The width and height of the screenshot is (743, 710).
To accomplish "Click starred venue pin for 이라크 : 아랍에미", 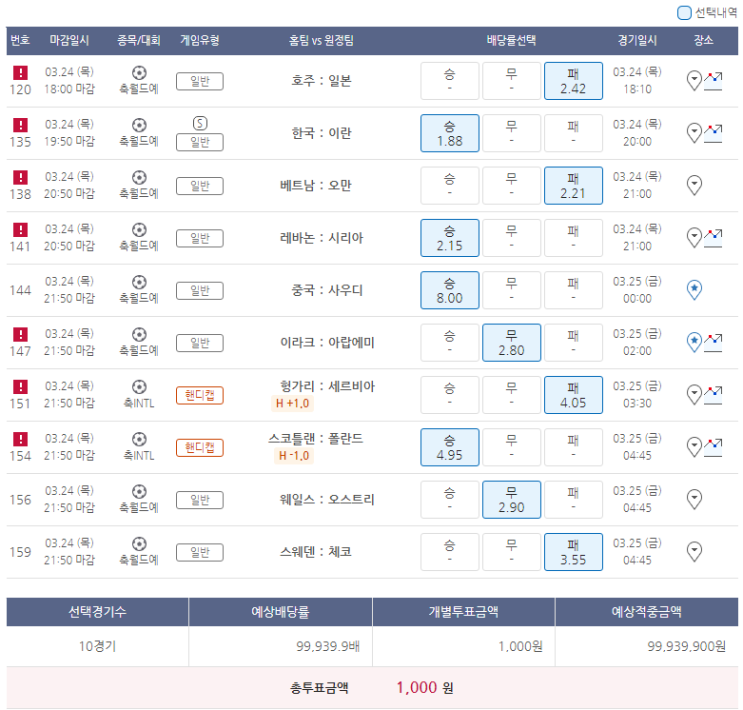I will 694,343.
